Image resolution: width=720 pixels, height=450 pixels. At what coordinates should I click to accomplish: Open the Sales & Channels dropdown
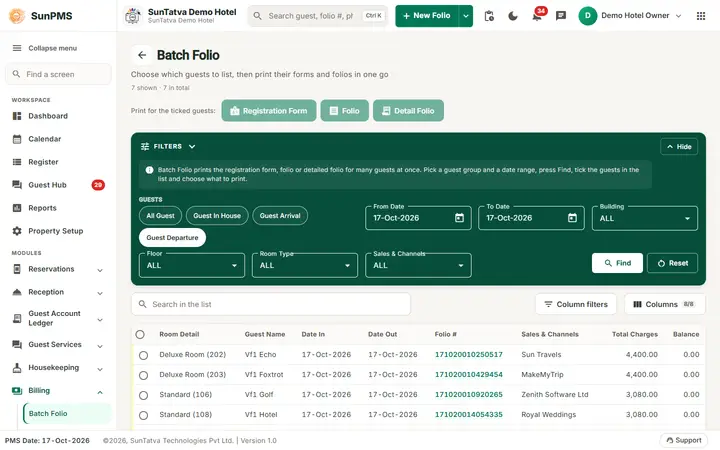click(x=418, y=265)
